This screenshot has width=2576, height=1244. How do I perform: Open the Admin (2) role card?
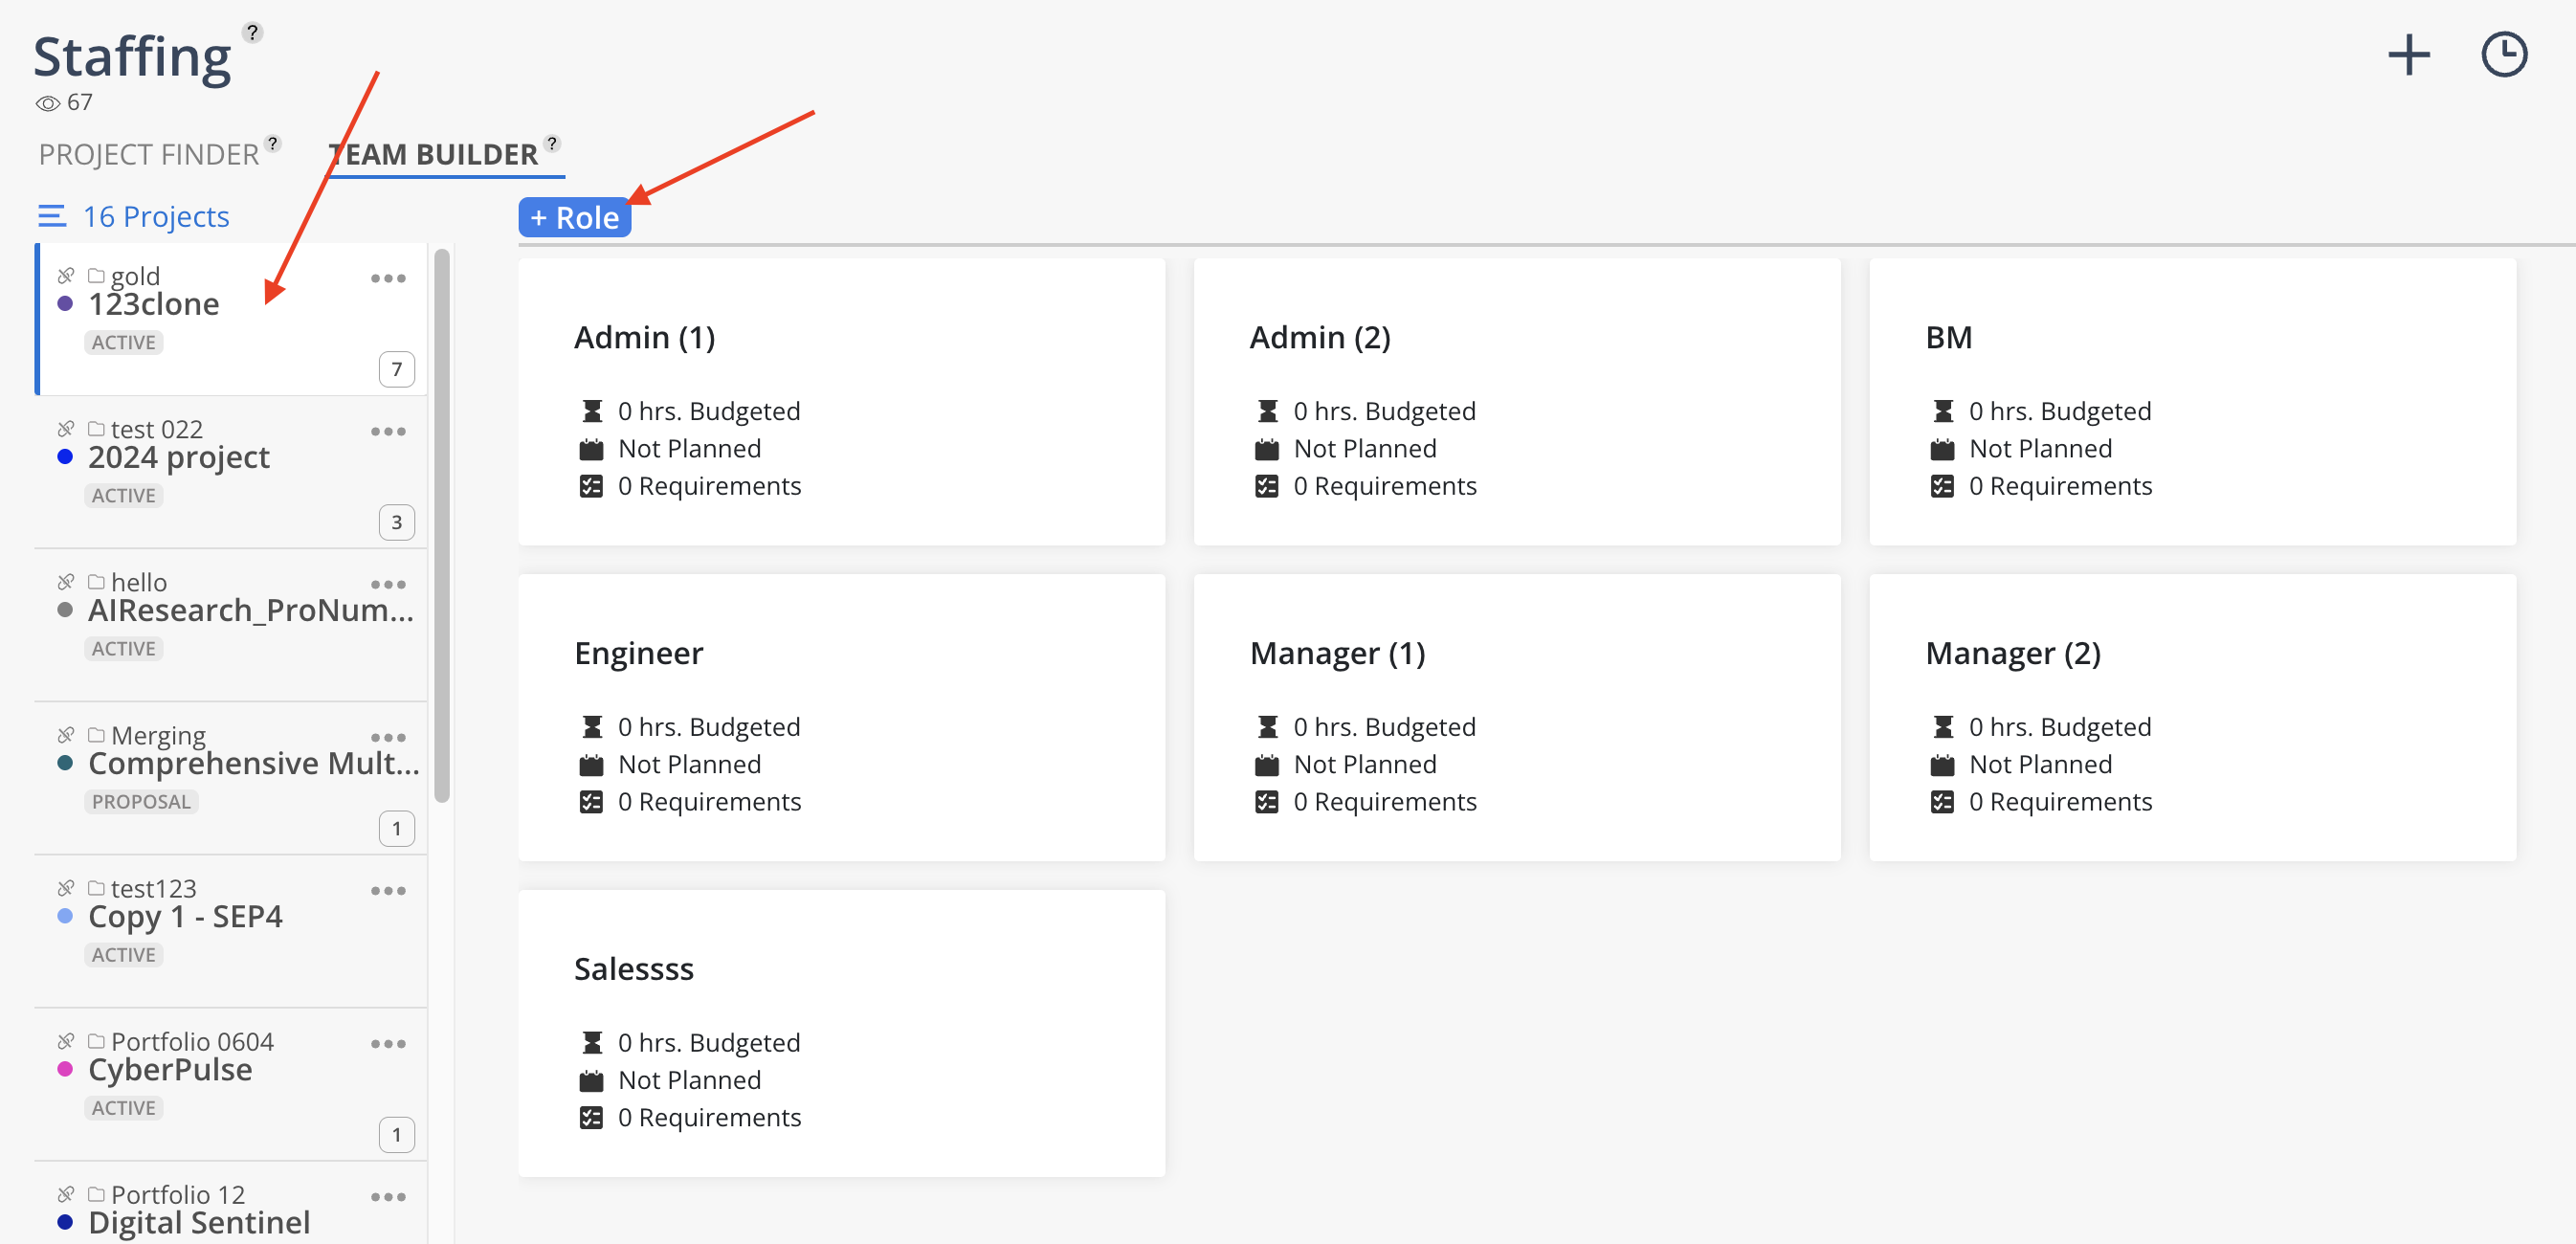(x=1517, y=402)
